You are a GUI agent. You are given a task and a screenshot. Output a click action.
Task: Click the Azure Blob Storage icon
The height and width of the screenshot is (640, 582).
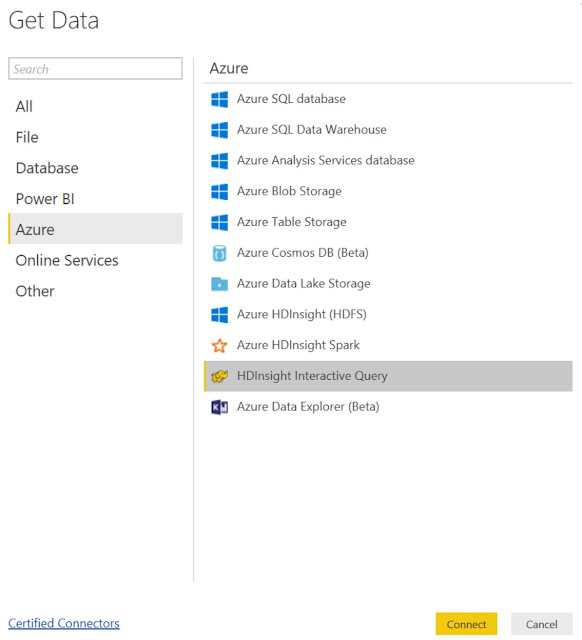(x=220, y=191)
